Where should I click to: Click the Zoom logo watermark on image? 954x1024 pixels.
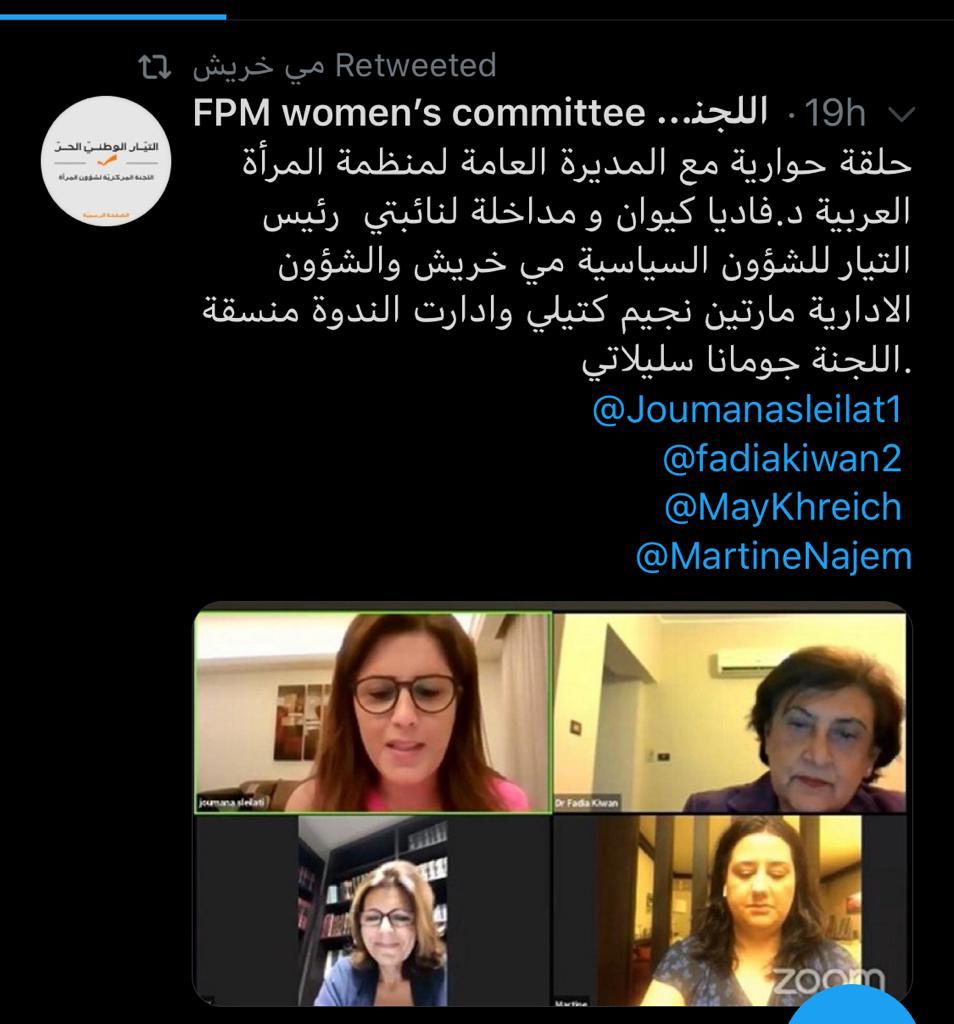pyautogui.click(x=828, y=979)
